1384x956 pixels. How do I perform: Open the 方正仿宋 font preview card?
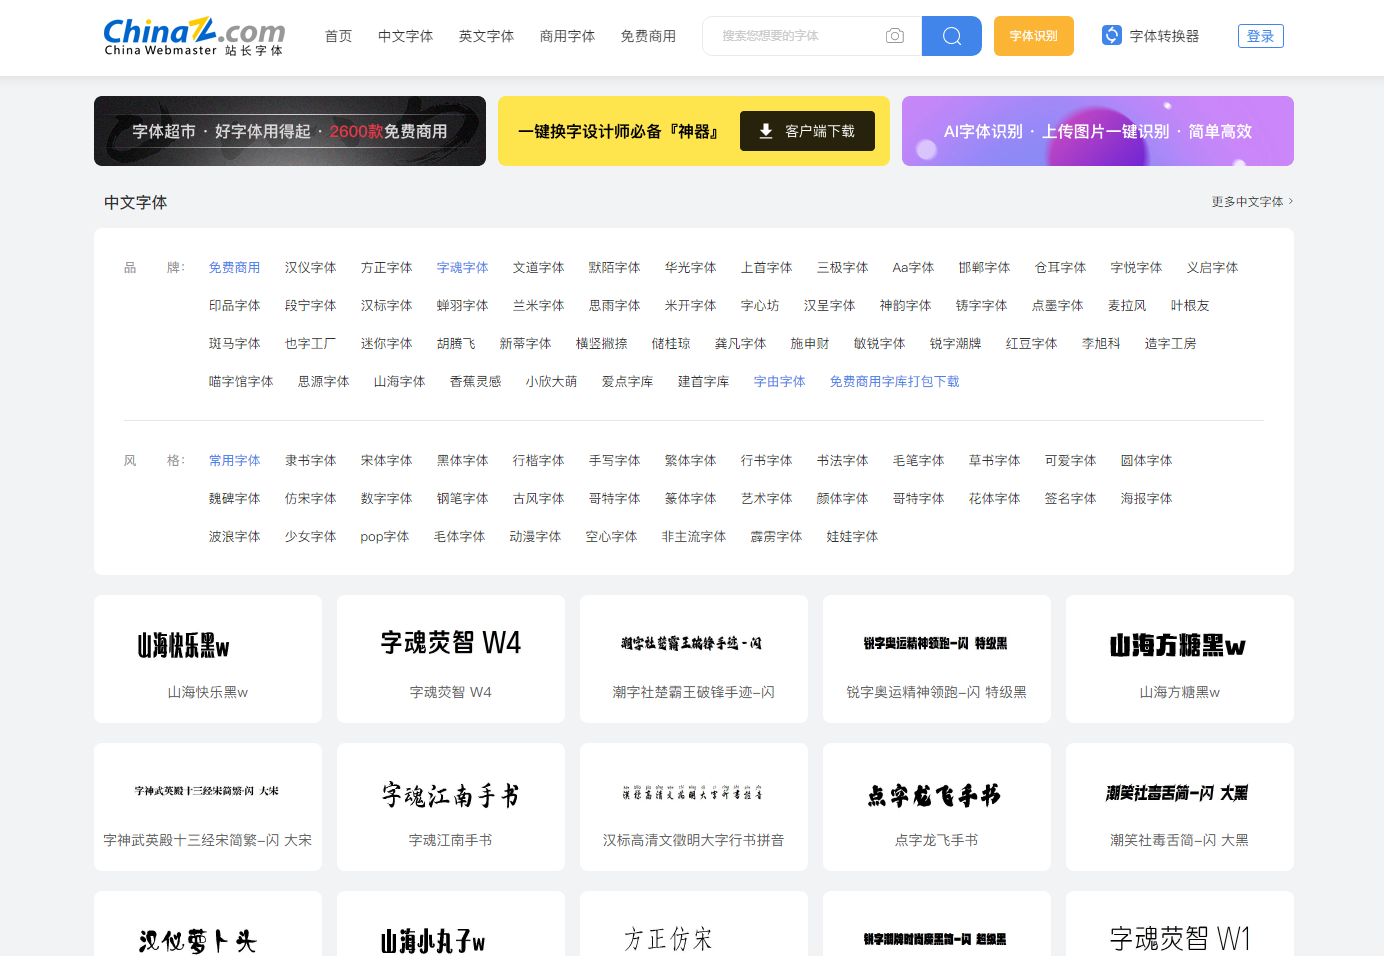pos(694,924)
